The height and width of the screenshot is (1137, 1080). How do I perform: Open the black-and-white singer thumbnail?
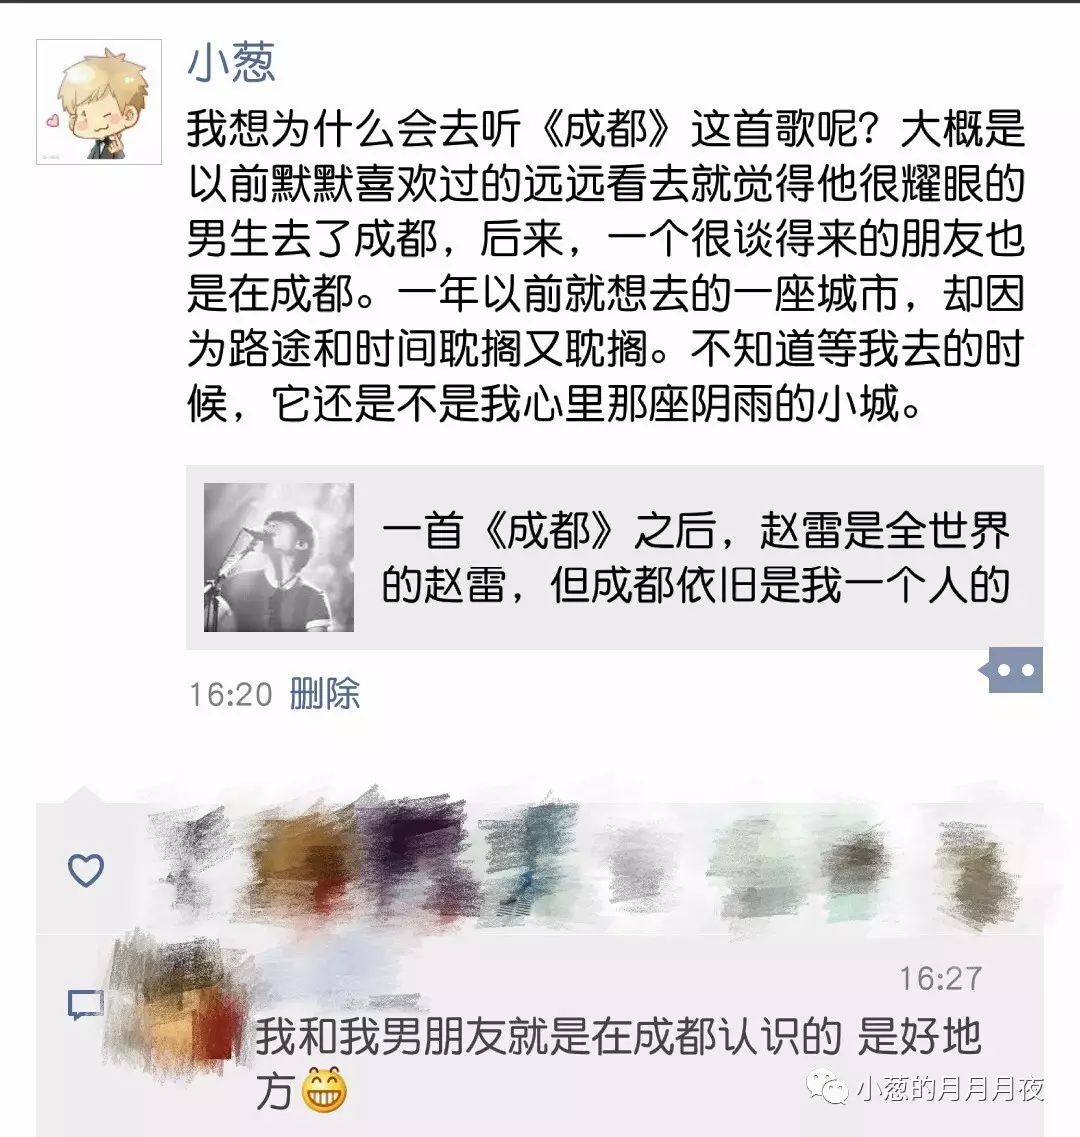coord(279,557)
